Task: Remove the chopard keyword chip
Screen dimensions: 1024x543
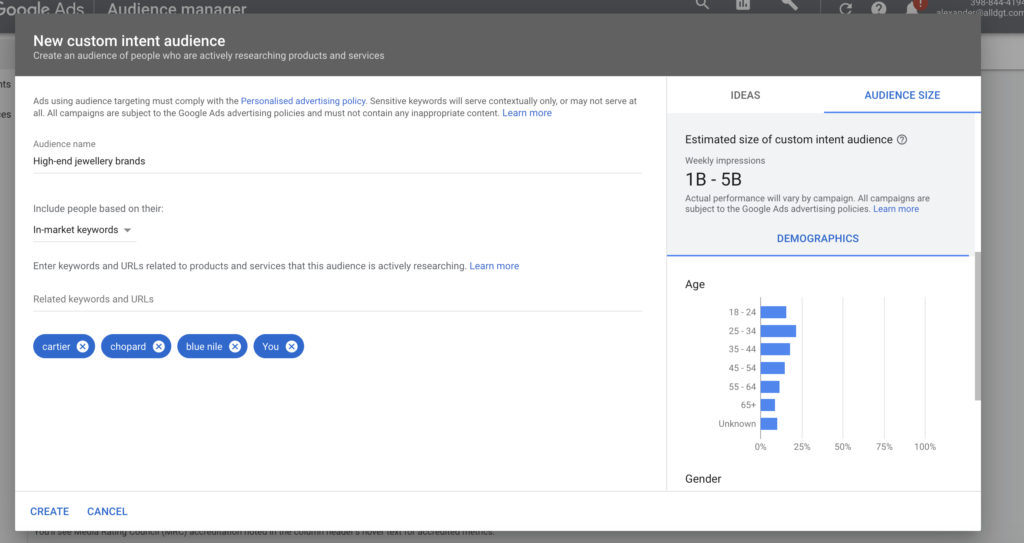Action: [159, 346]
